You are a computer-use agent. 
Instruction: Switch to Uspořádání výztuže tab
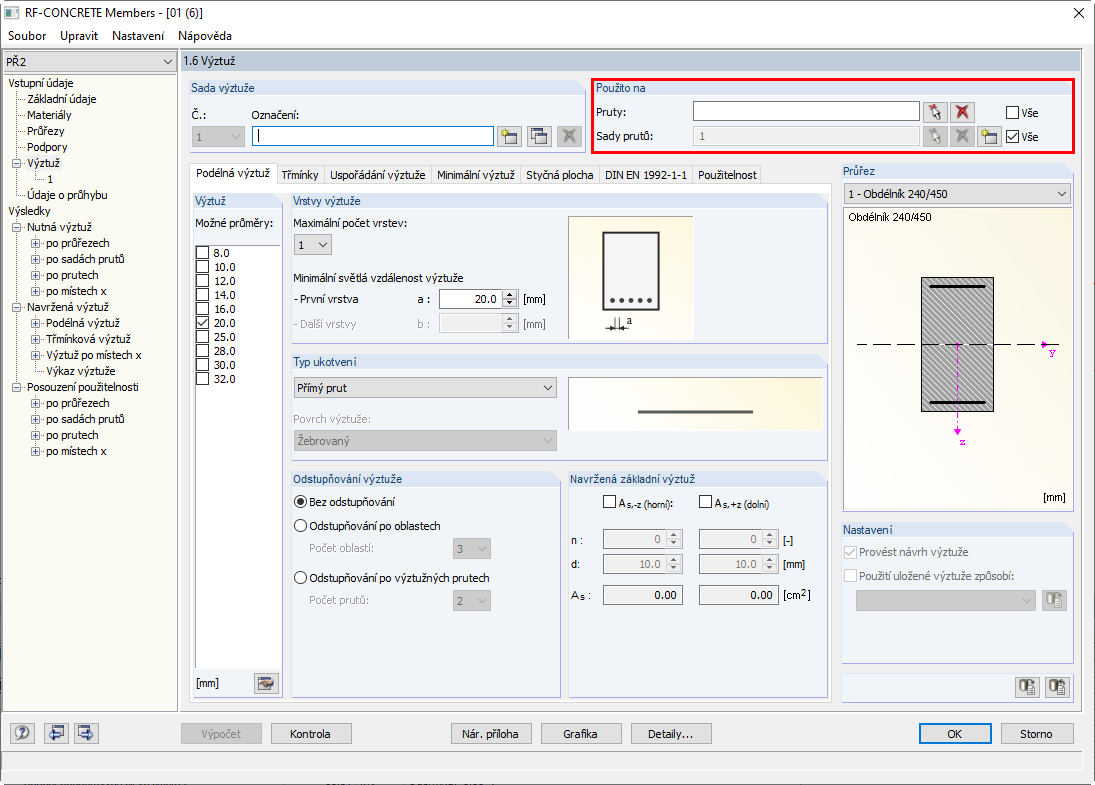[x=378, y=175]
